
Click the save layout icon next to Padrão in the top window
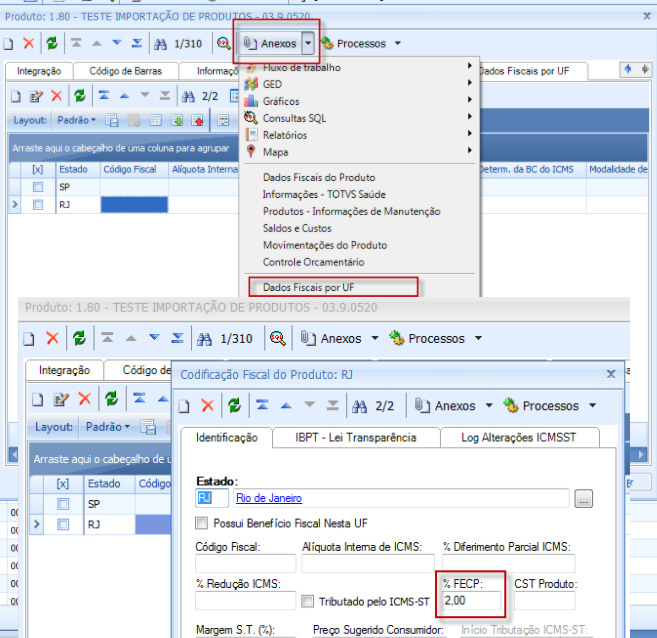pos(112,120)
